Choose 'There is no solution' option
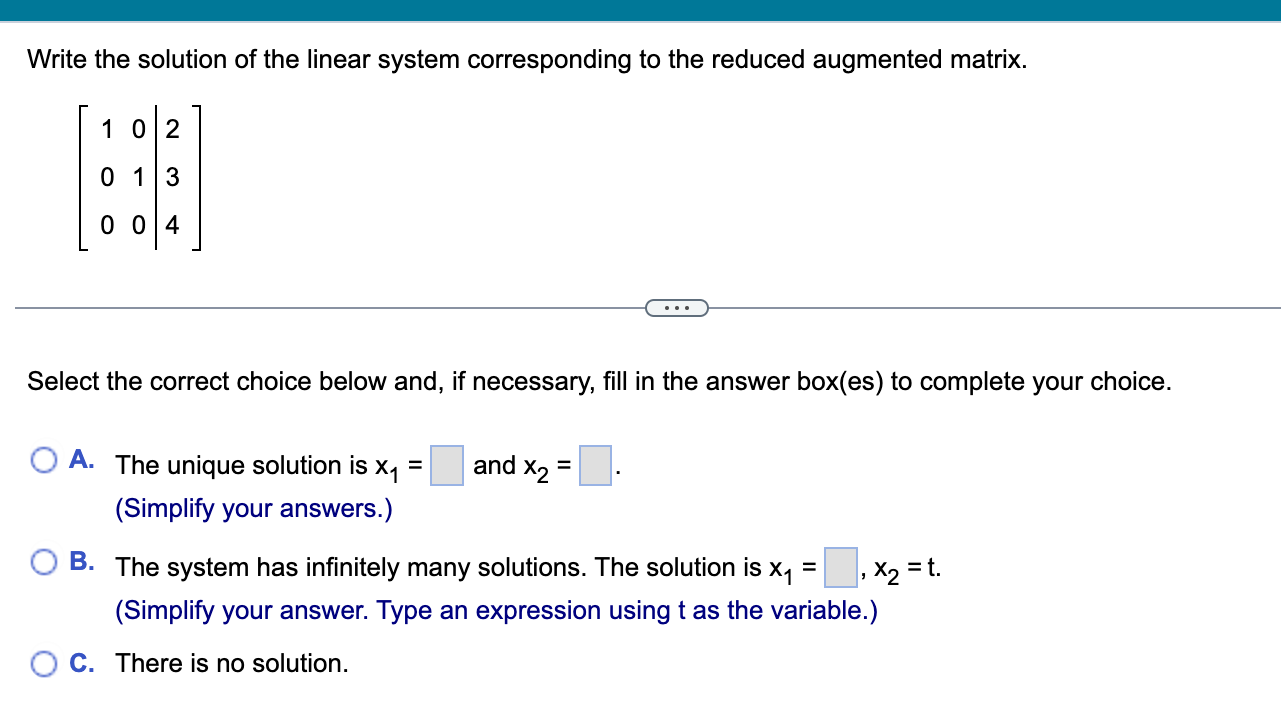The height and width of the screenshot is (715, 1281). (231, 663)
